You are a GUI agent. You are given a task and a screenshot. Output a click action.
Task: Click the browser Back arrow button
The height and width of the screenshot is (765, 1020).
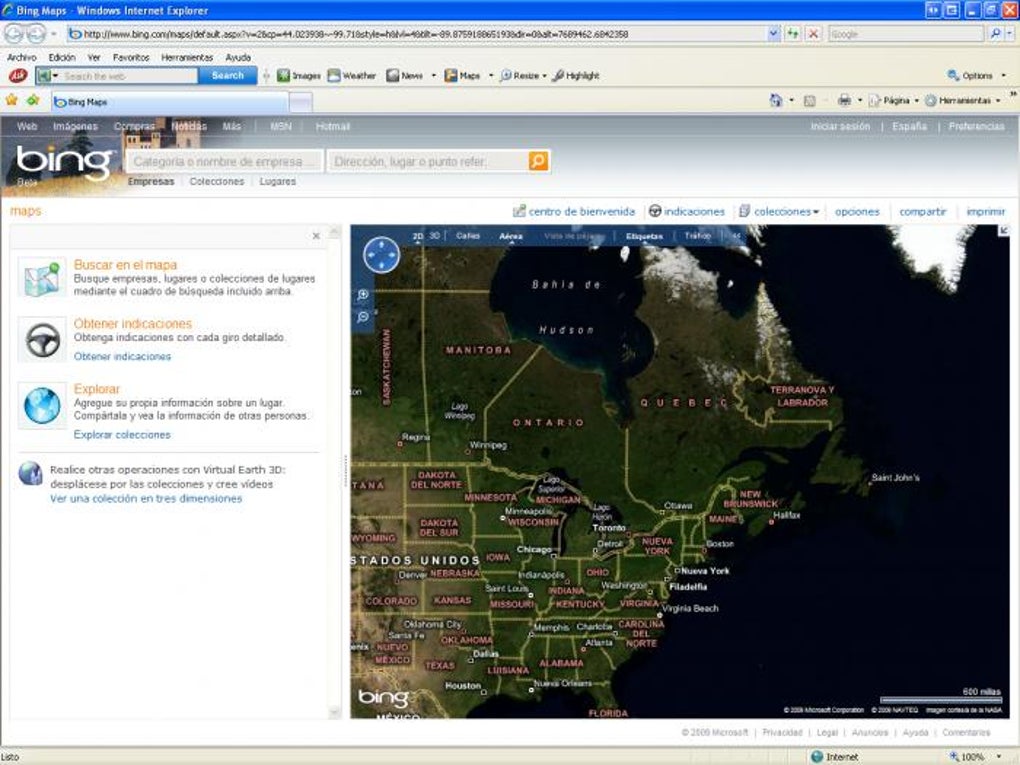pyautogui.click(x=14, y=33)
